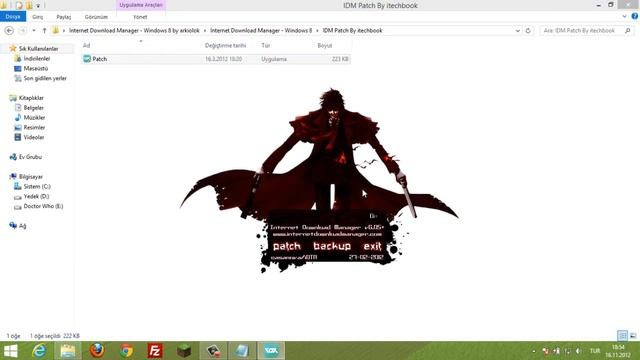Screen dimensions: 640x360
Task: Click the Quick Access properties icon
Action: [x=19, y=5]
